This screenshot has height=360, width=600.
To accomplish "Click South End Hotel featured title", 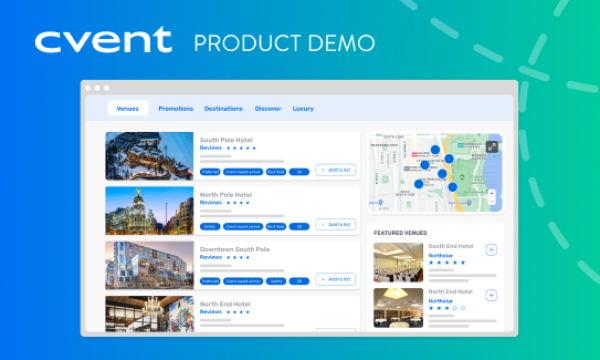I will coord(451,246).
